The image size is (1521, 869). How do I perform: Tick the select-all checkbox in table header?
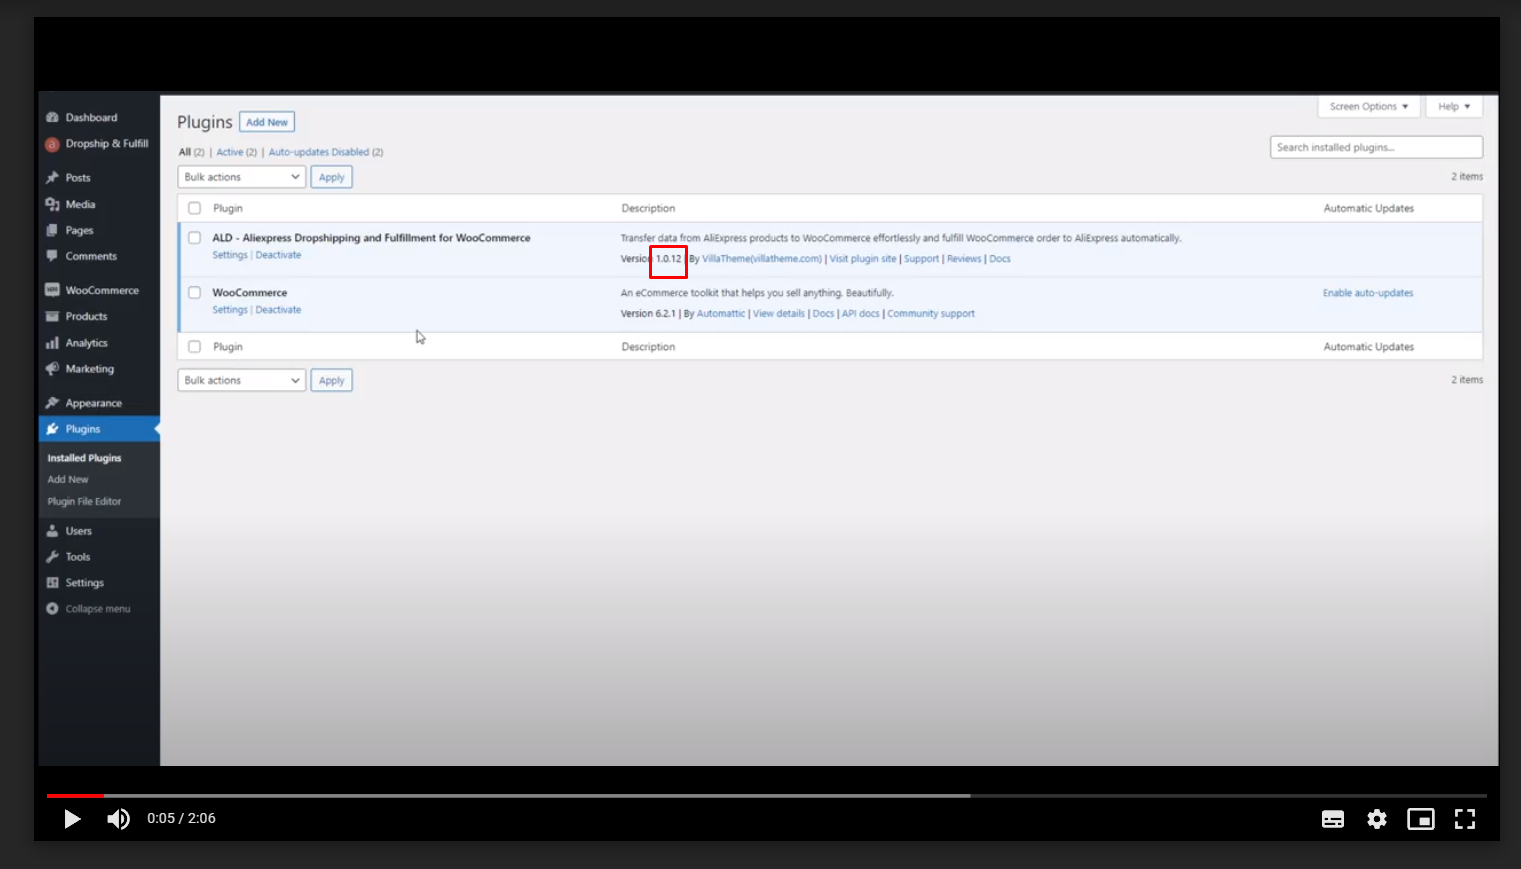194,208
